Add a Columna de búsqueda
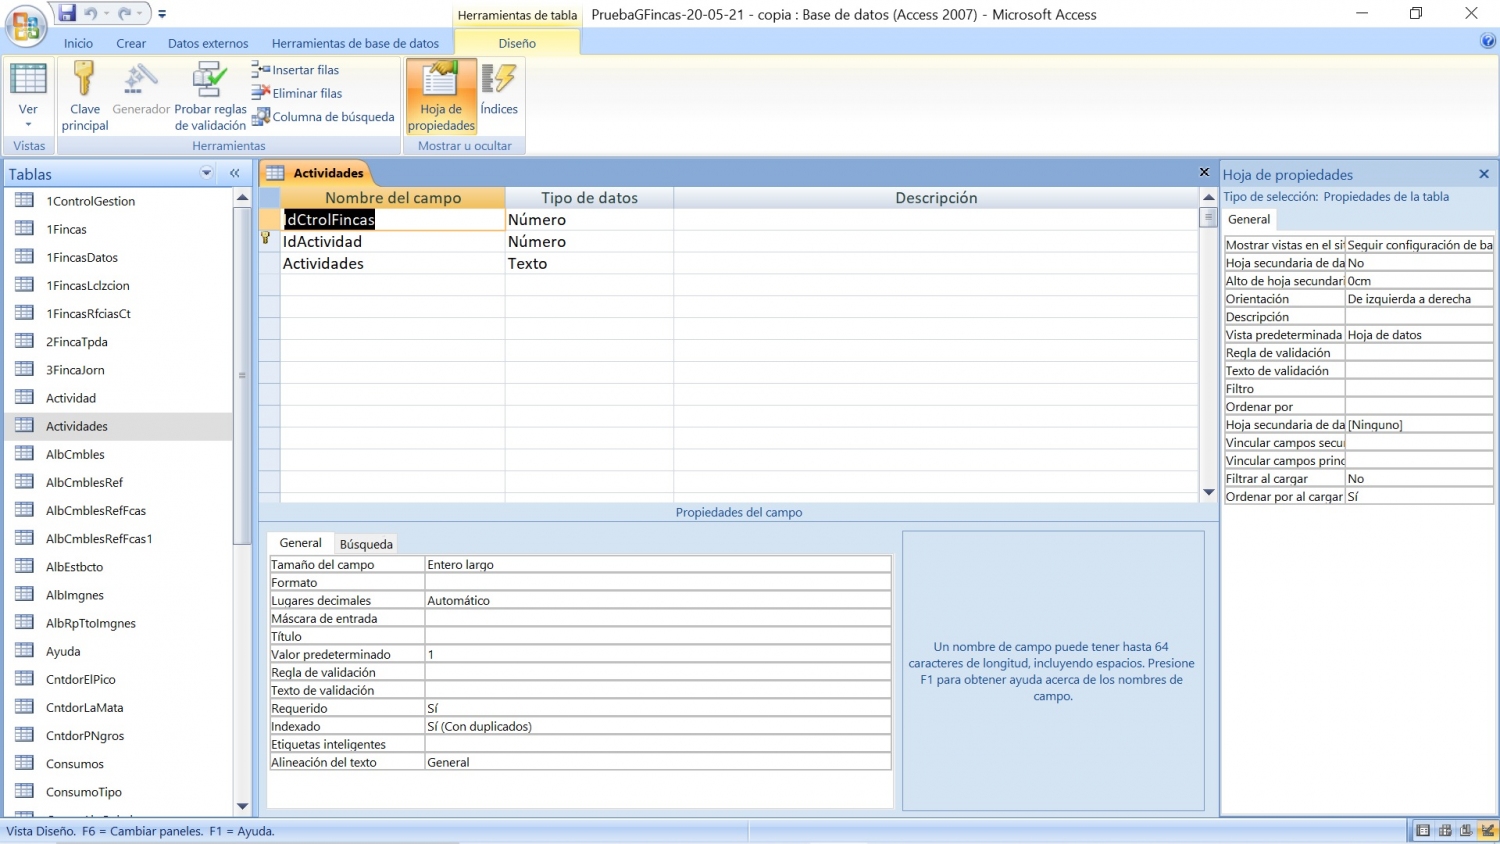Viewport: 1500px width, 844px height. [x=323, y=117]
